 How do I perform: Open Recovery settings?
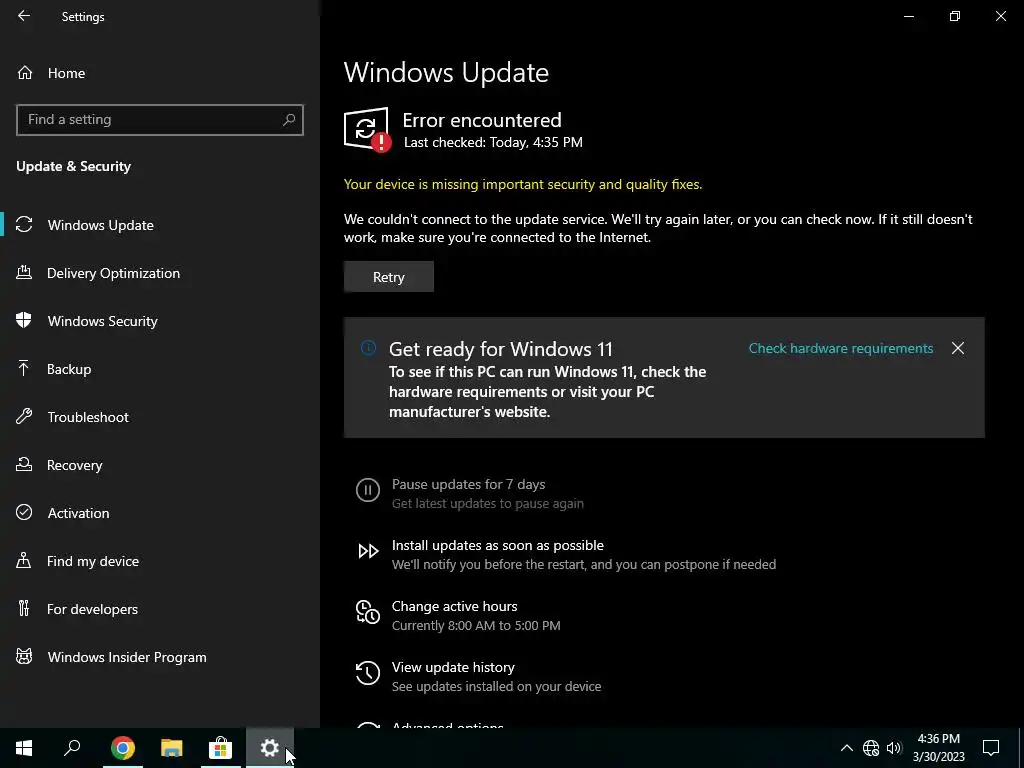[160, 465]
